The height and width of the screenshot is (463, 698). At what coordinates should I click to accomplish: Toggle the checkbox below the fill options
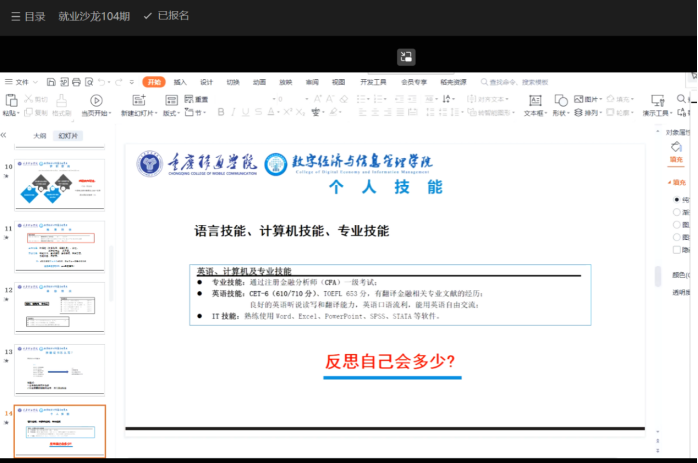pyautogui.click(x=677, y=251)
